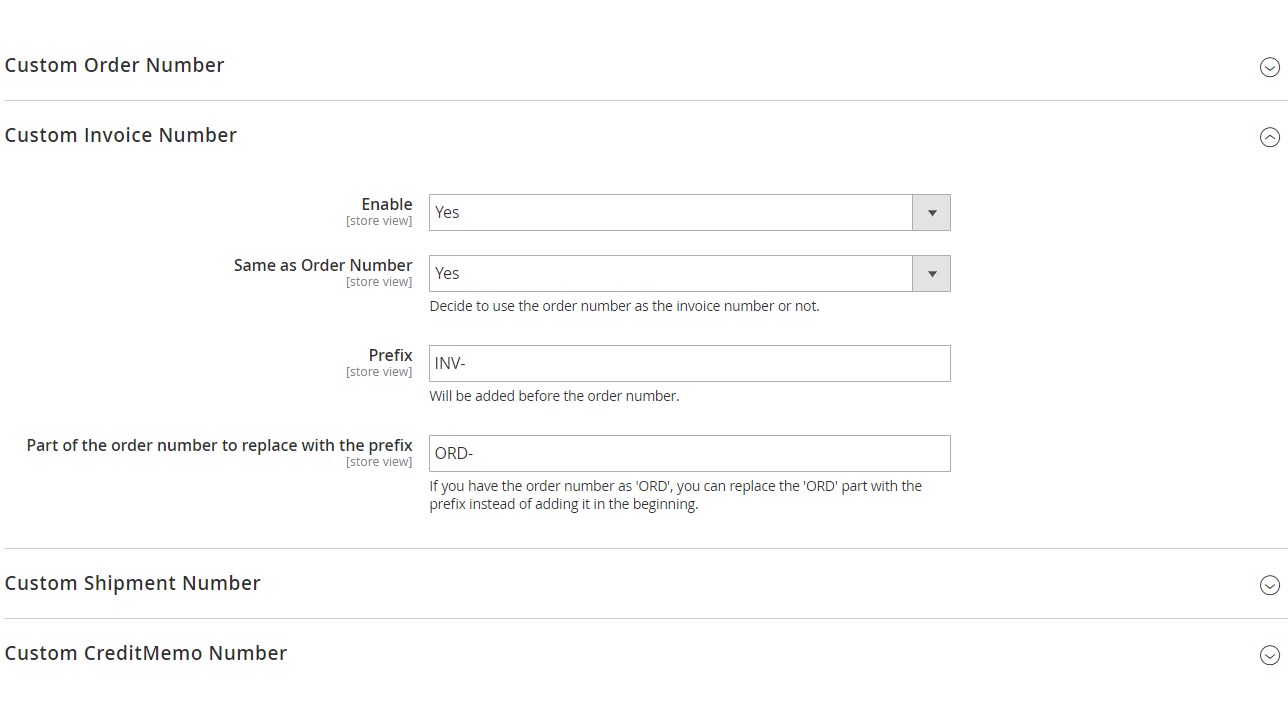
Task: Open the Enable select box showing Yes
Action: (x=670, y=213)
